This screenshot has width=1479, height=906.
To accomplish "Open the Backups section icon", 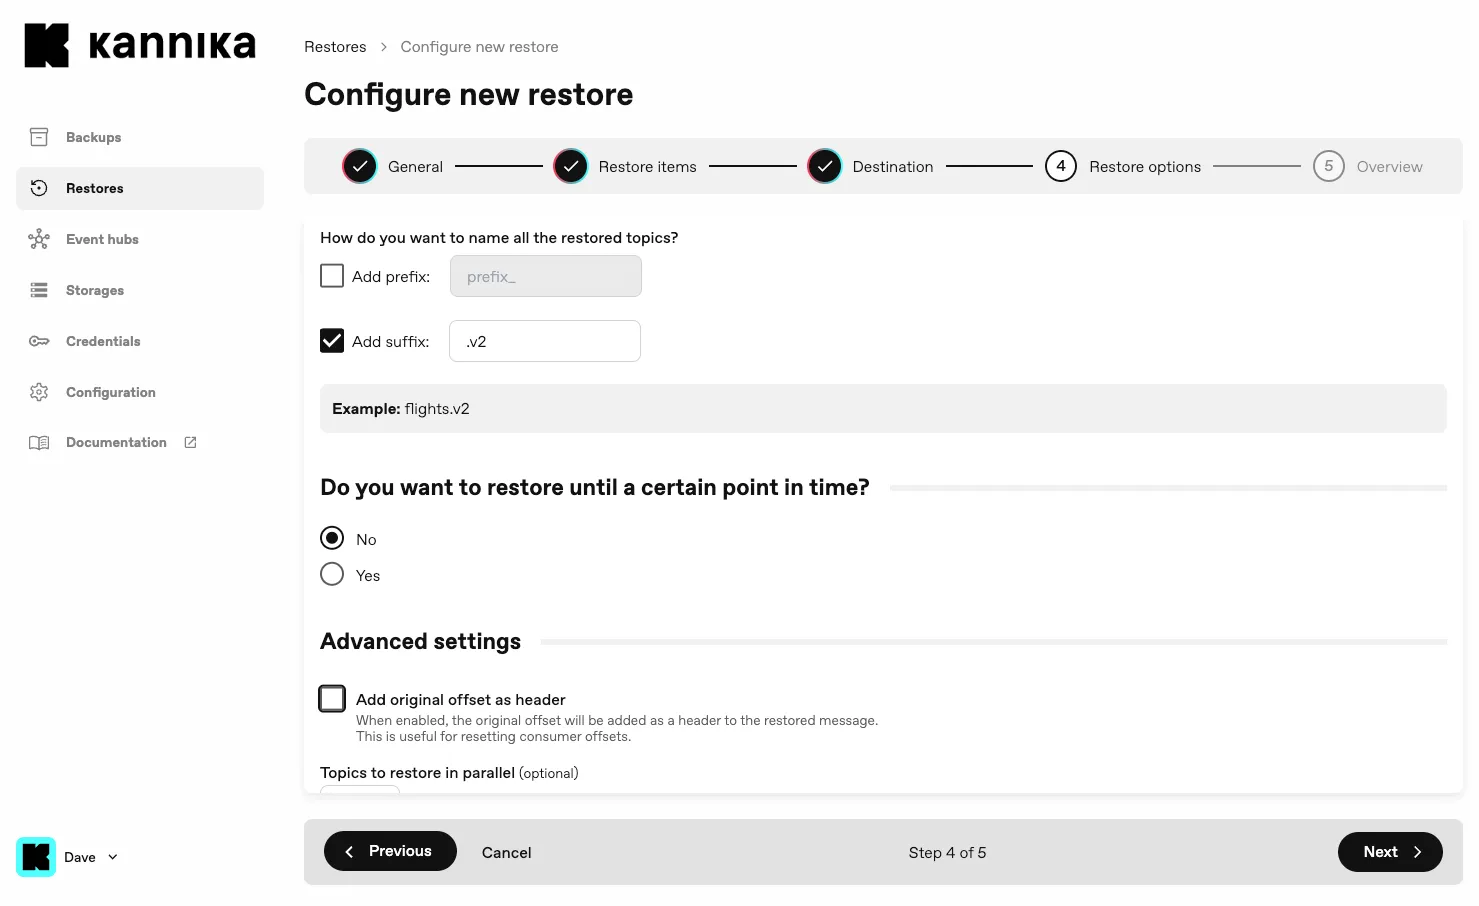I will click(39, 137).
